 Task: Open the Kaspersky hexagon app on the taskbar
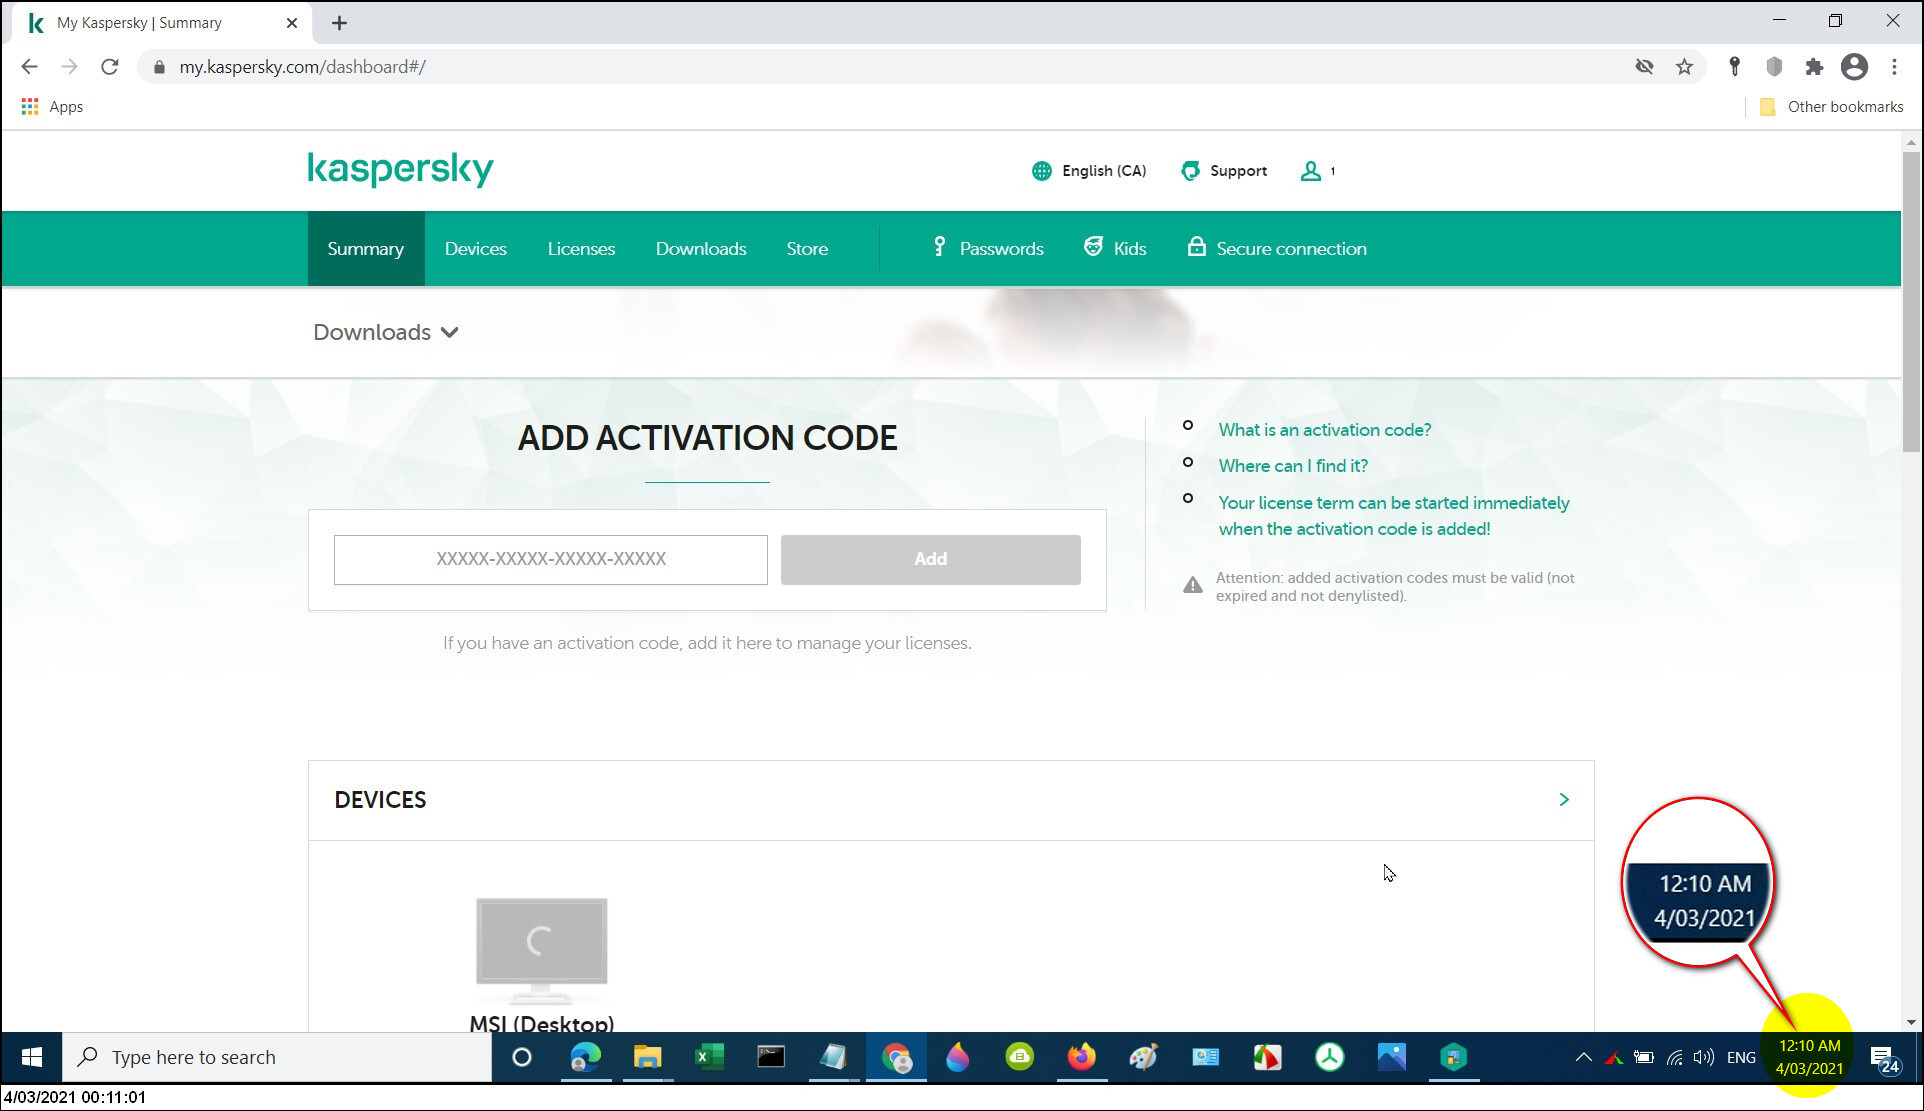pyautogui.click(x=1454, y=1057)
